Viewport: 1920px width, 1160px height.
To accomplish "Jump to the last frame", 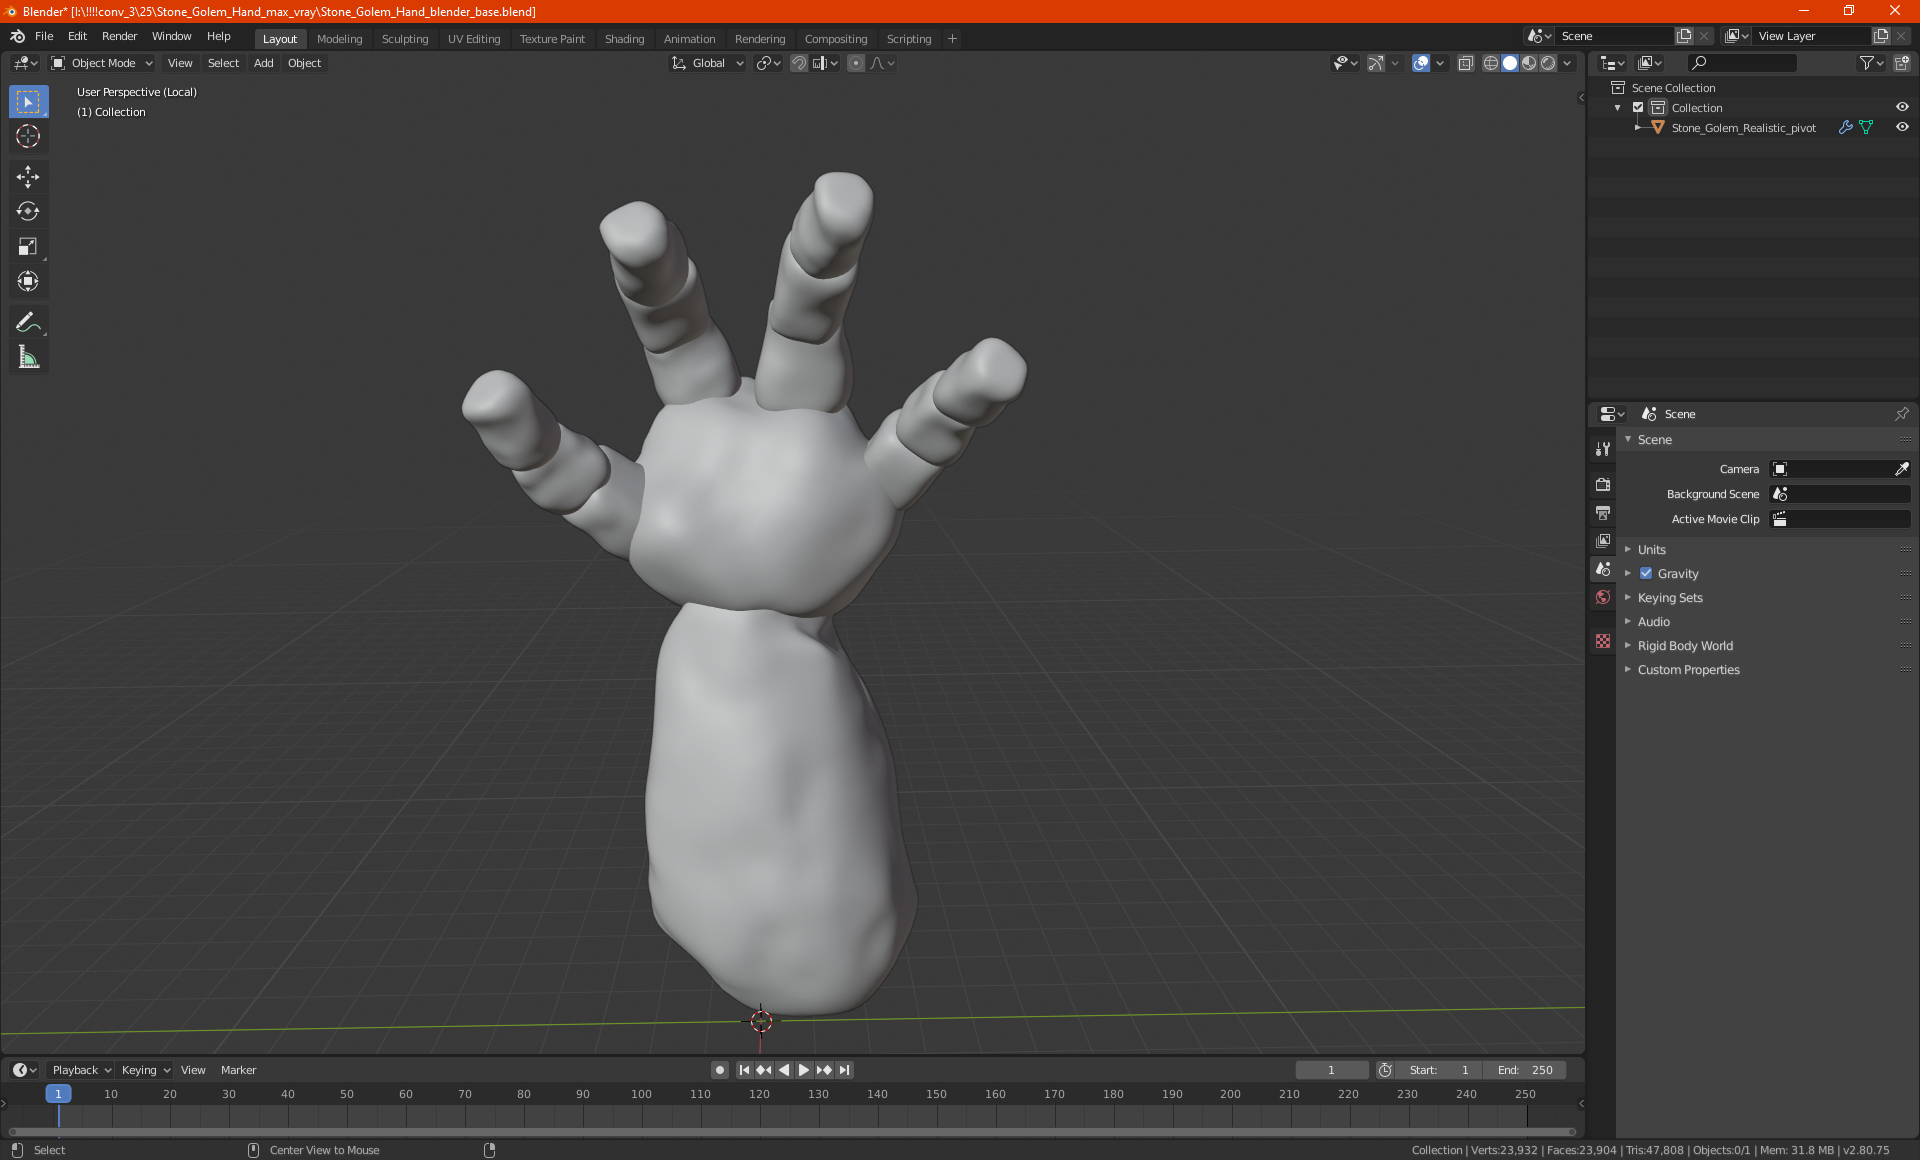I will (844, 1070).
